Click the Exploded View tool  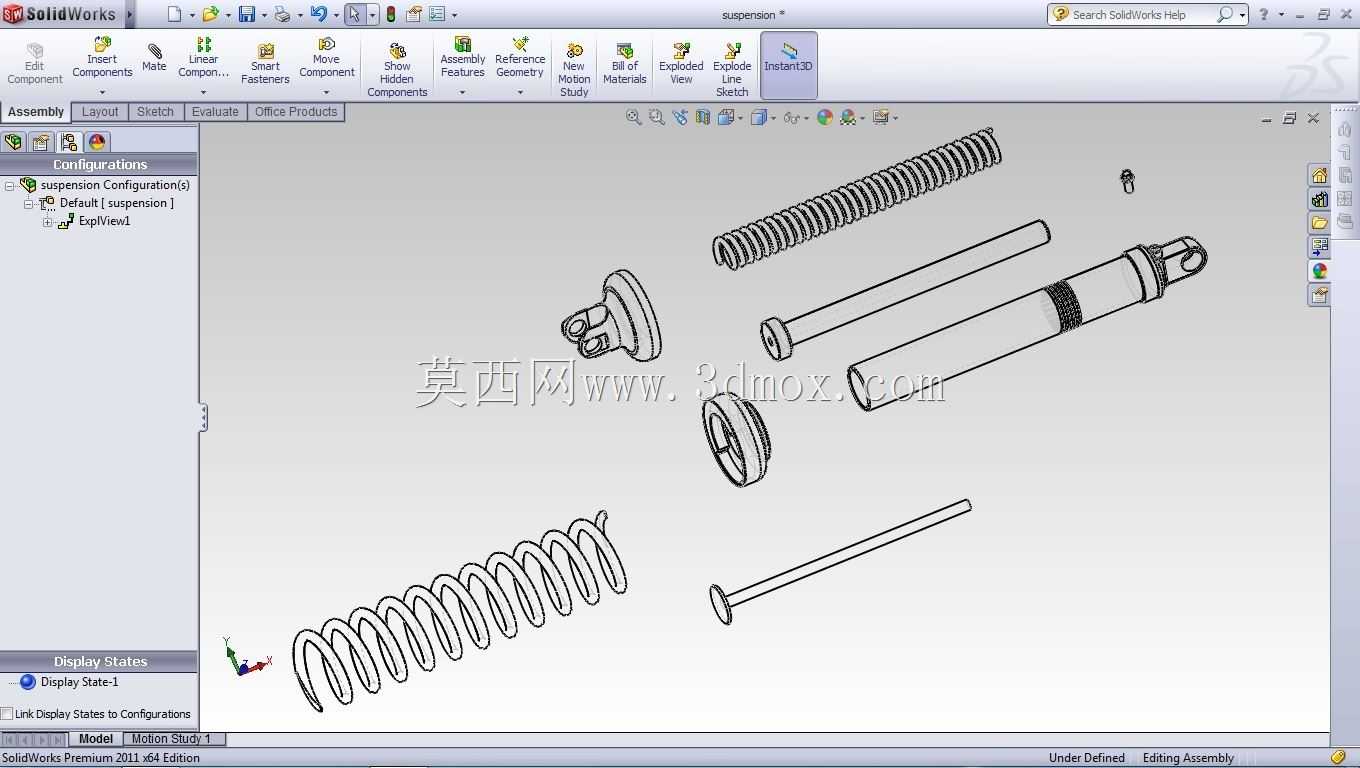681,64
